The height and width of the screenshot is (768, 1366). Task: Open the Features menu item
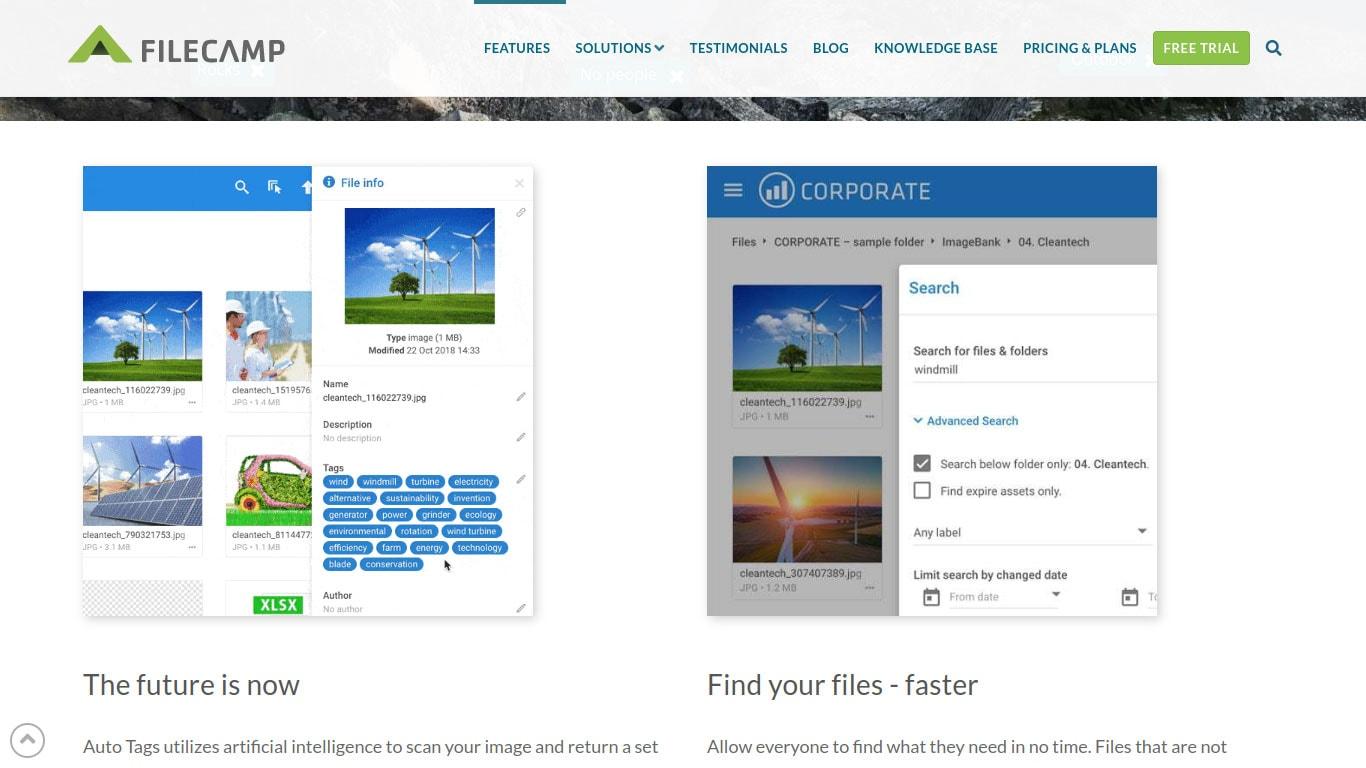pos(516,48)
